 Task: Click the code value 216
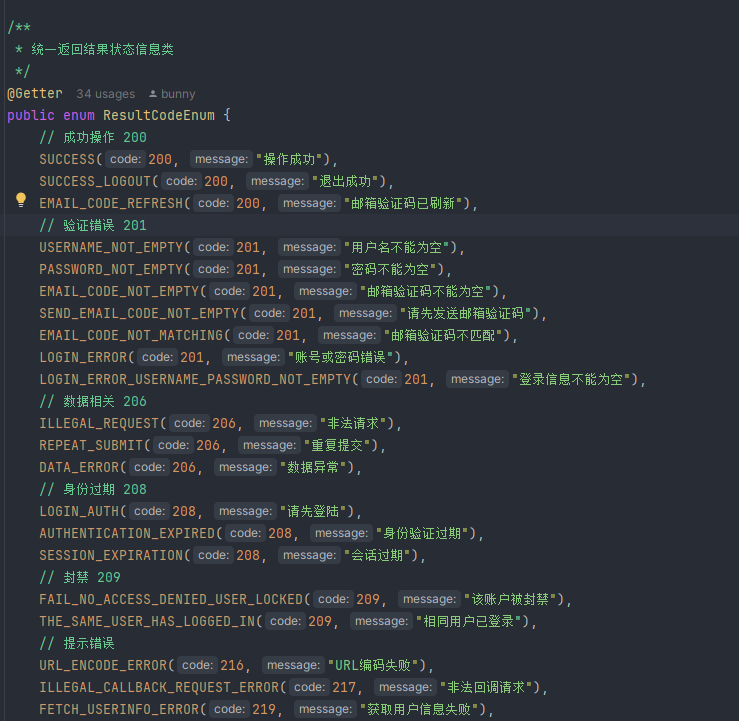[x=232, y=665]
